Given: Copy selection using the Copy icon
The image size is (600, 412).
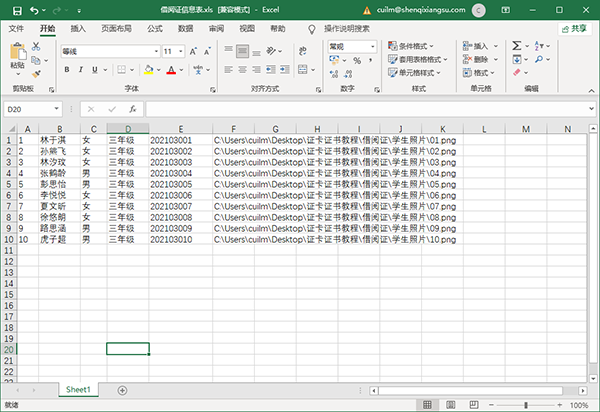Looking at the screenshot, I should [36, 60].
